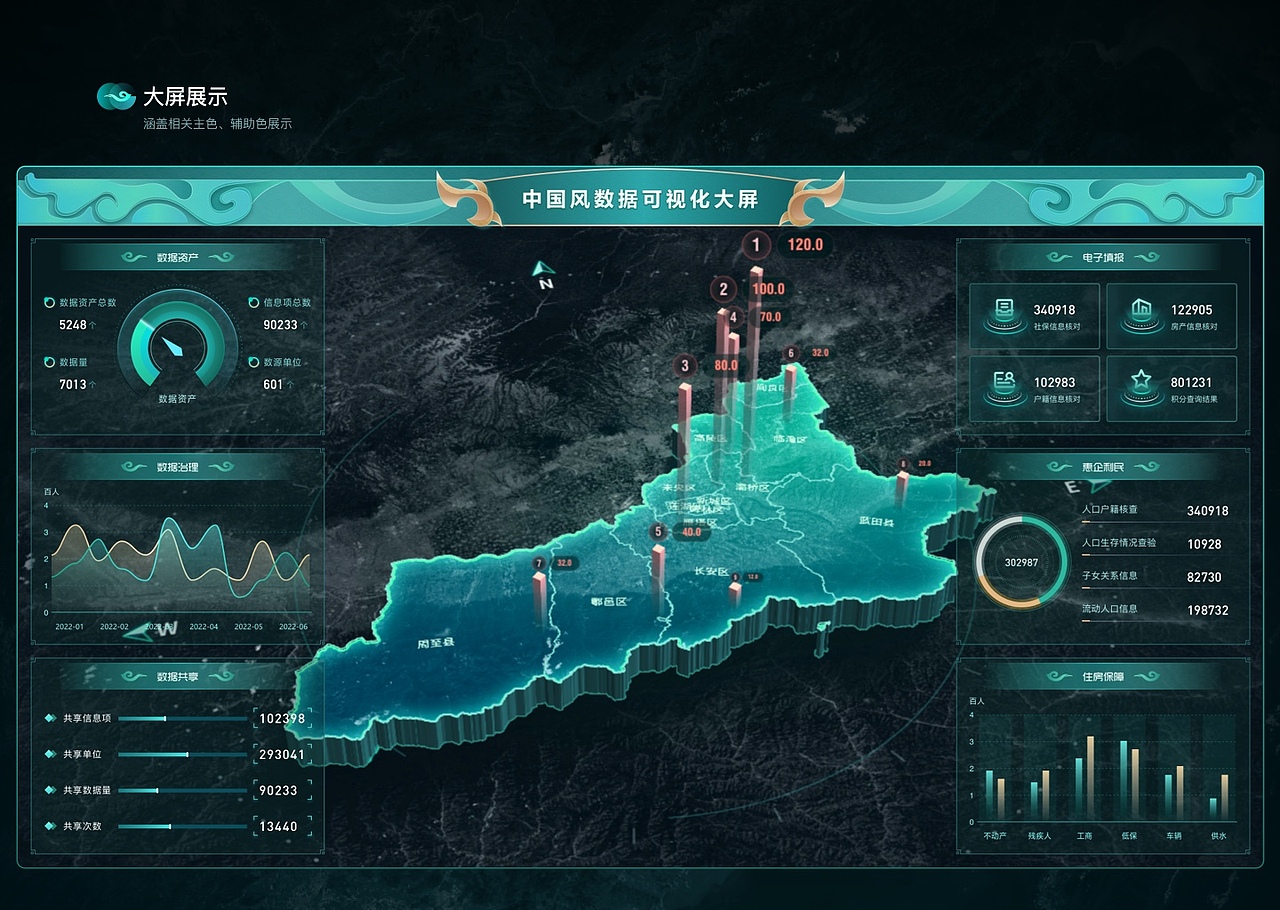Open the 户籍信息核对 card showing 102983
This screenshot has height=910, width=1280.
(1034, 389)
